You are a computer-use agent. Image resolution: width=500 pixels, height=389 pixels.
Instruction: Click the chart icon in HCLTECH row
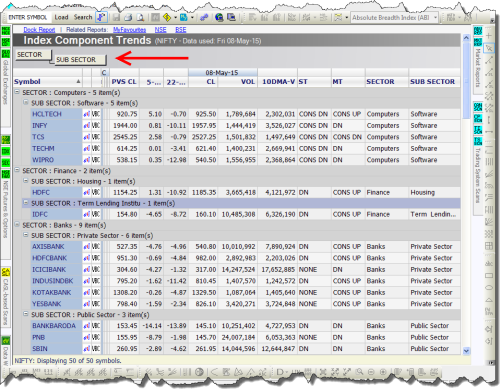tap(87, 114)
